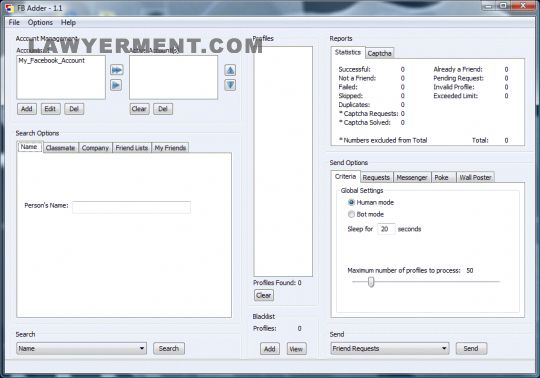Switch to the Friend Lists tab
Viewport: 540px width, 378px height.
click(x=132, y=148)
